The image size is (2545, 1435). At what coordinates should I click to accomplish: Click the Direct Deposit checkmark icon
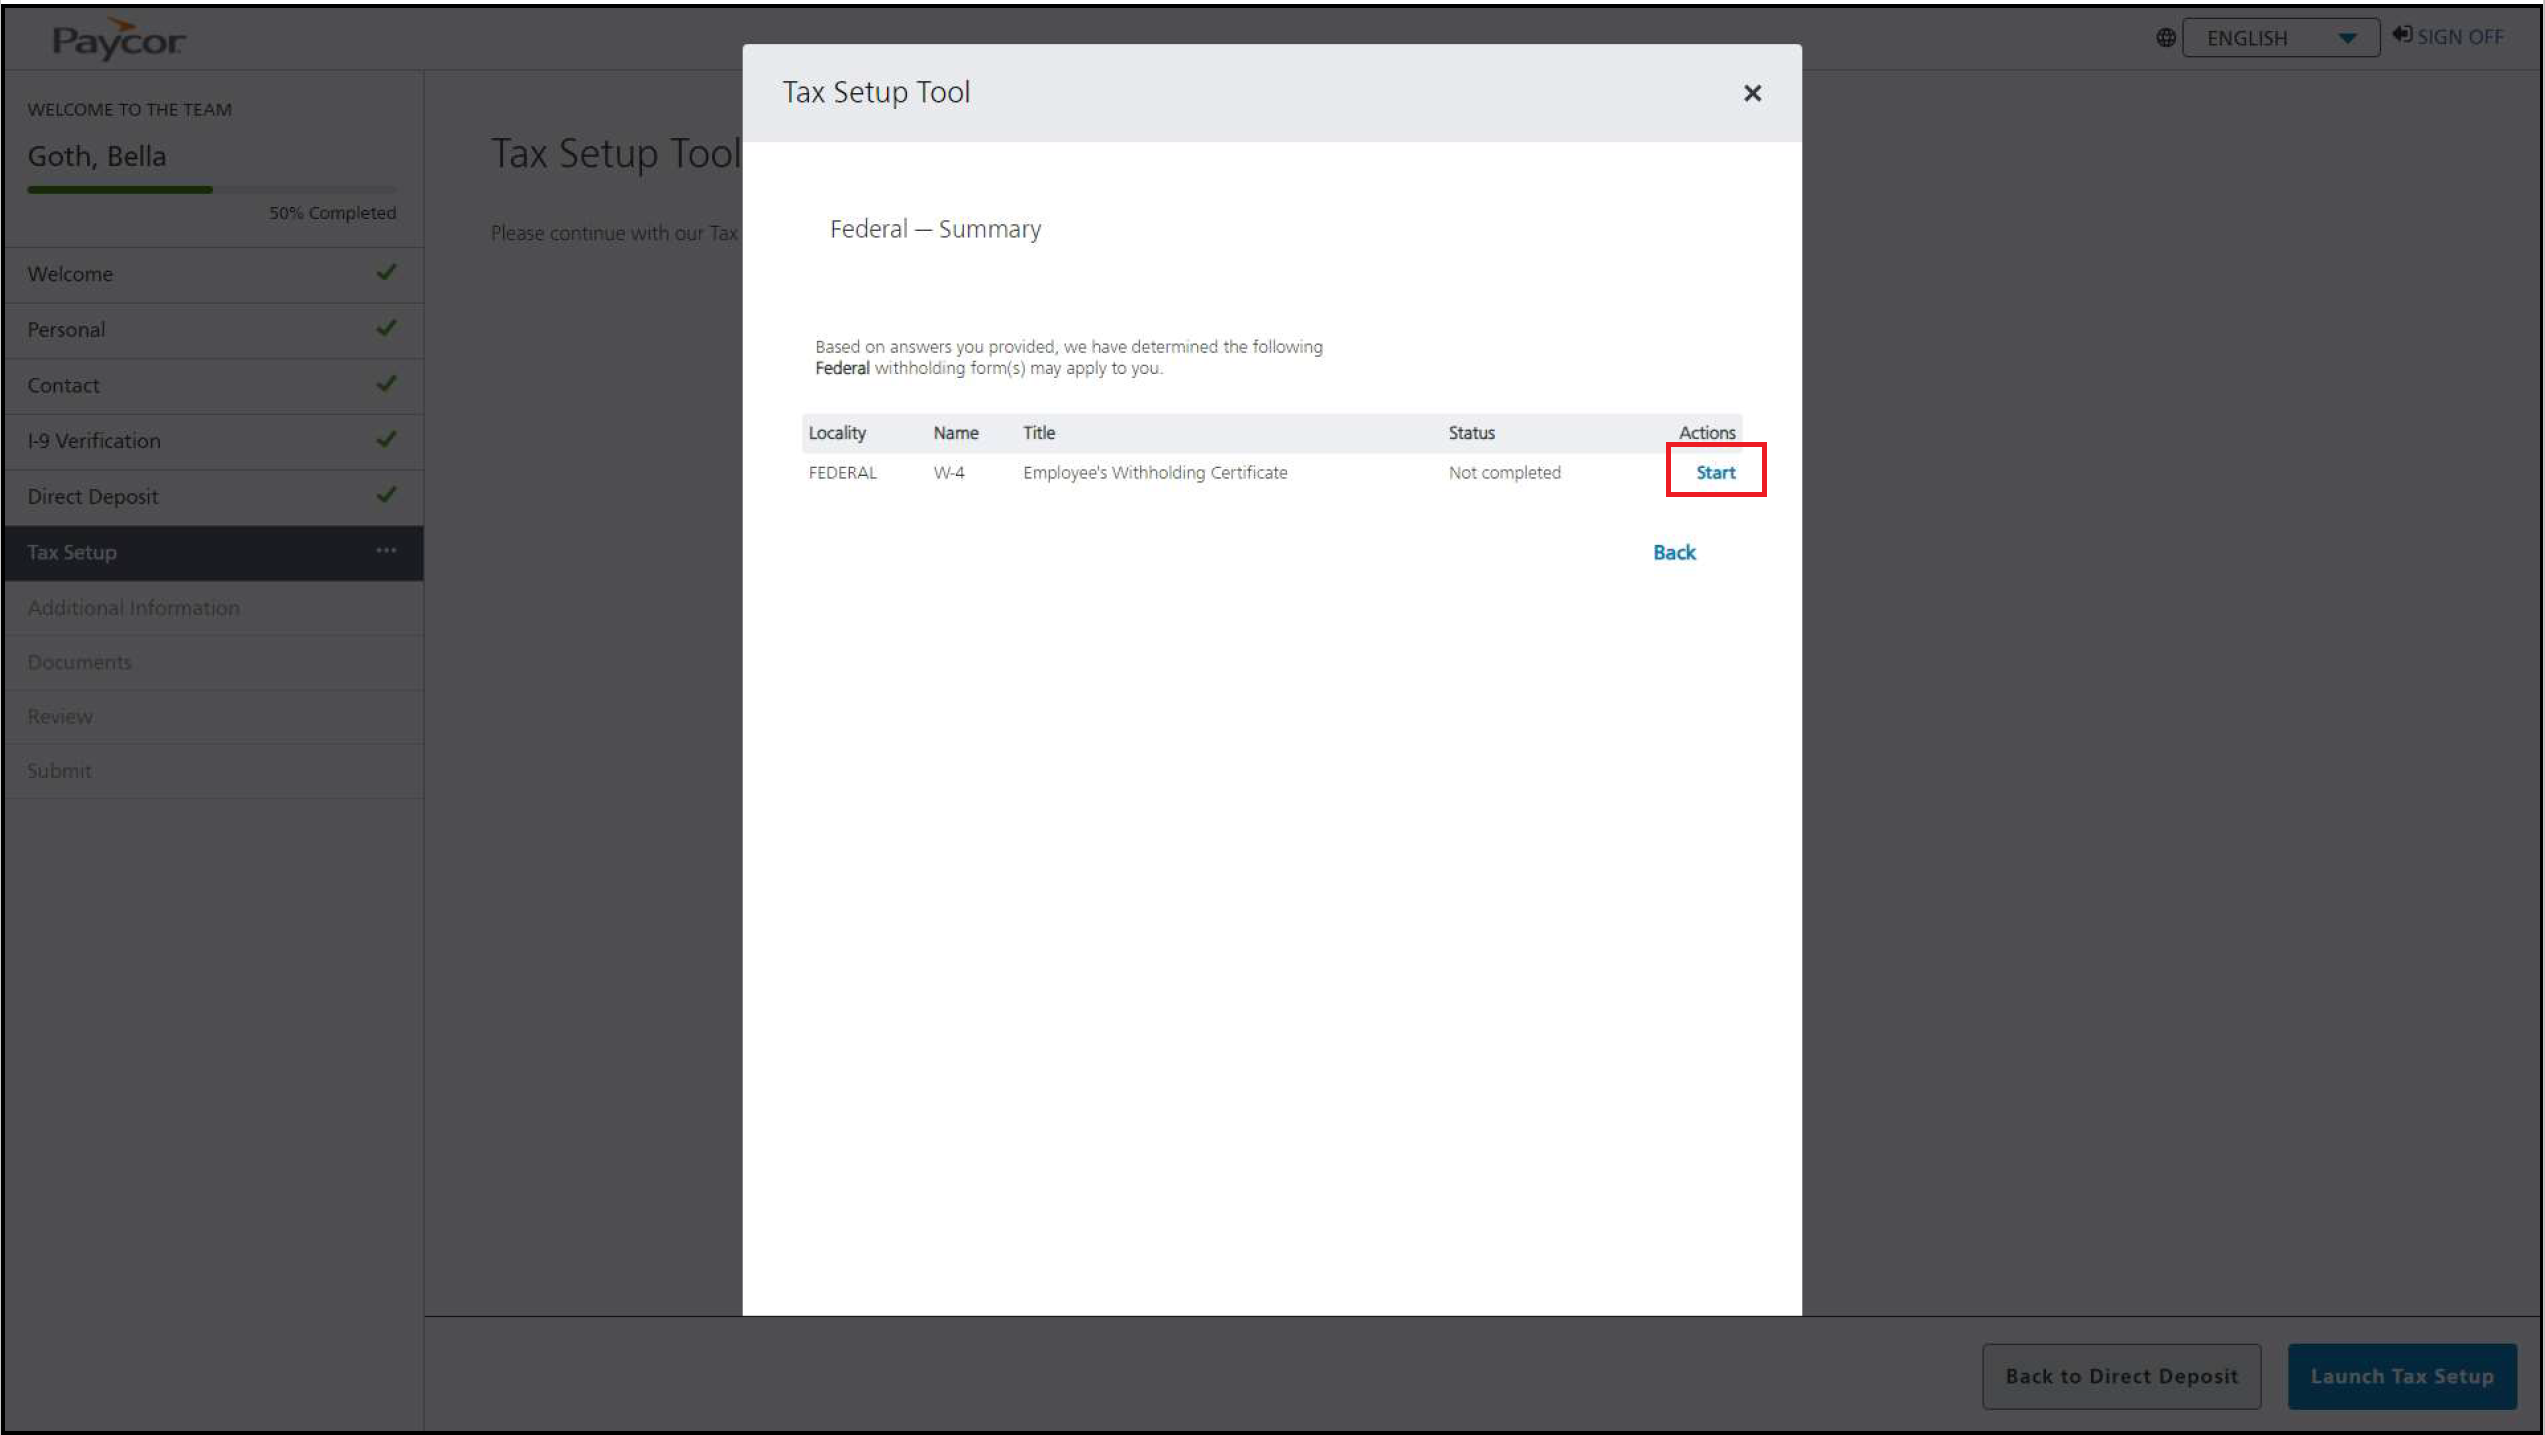pyautogui.click(x=386, y=495)
